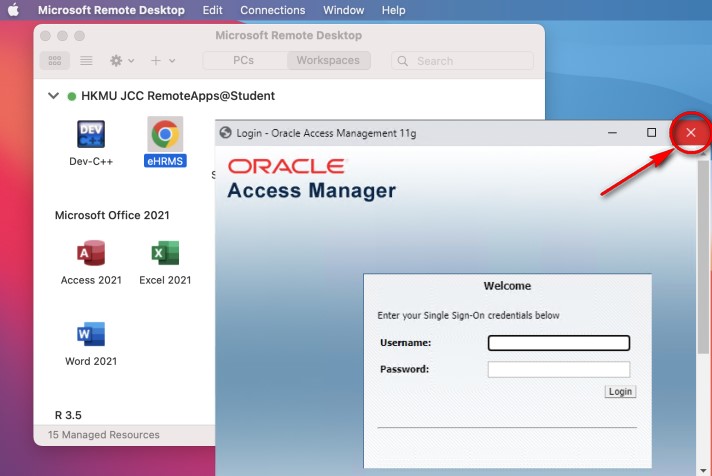The image size is (712, 476).
Task: Click the 15 Managed Resources status text
Action: pyautogui.click(x=104, y=435)
